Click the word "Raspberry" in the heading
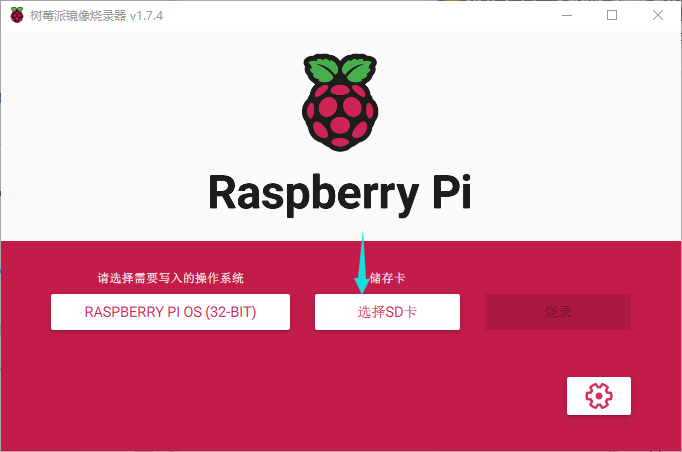Image resolution: width=682 pixels, height=452 pixels. tap(311, 193)
